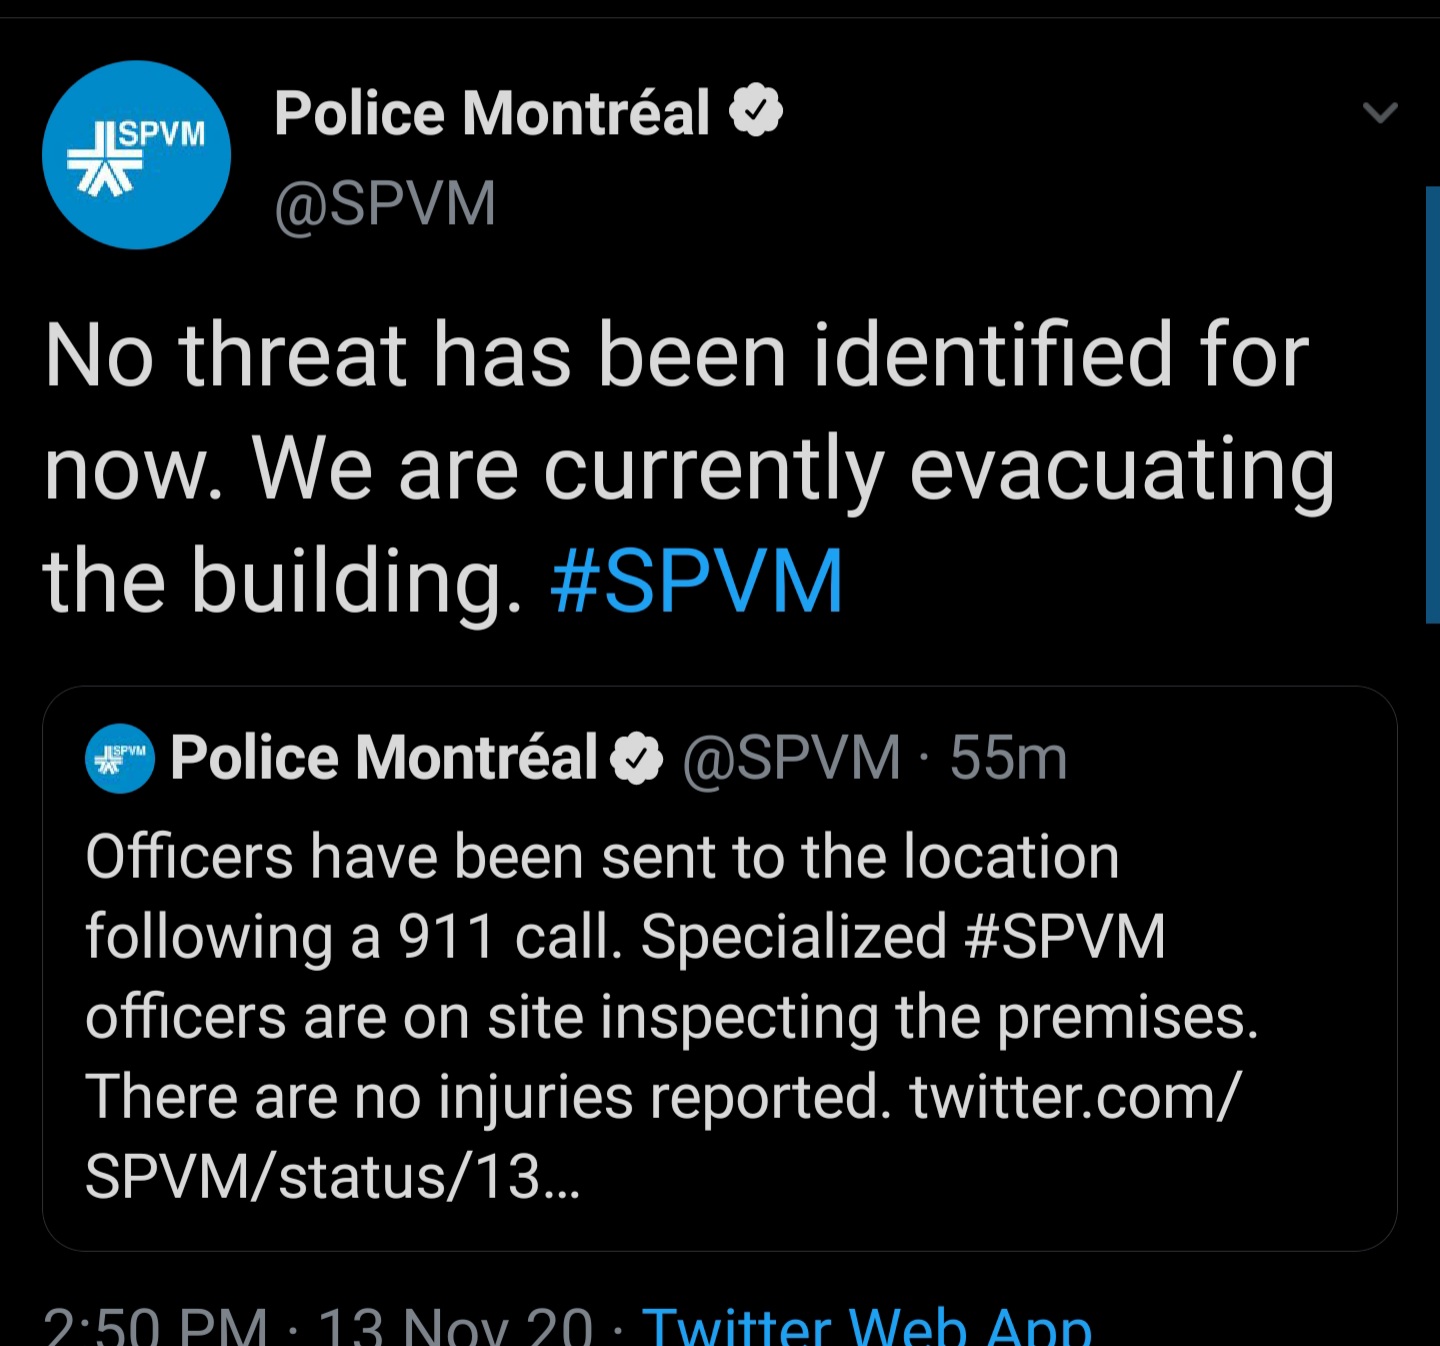Open the small SPVM avatar in quoted tweet

click(x=120, y=758)
